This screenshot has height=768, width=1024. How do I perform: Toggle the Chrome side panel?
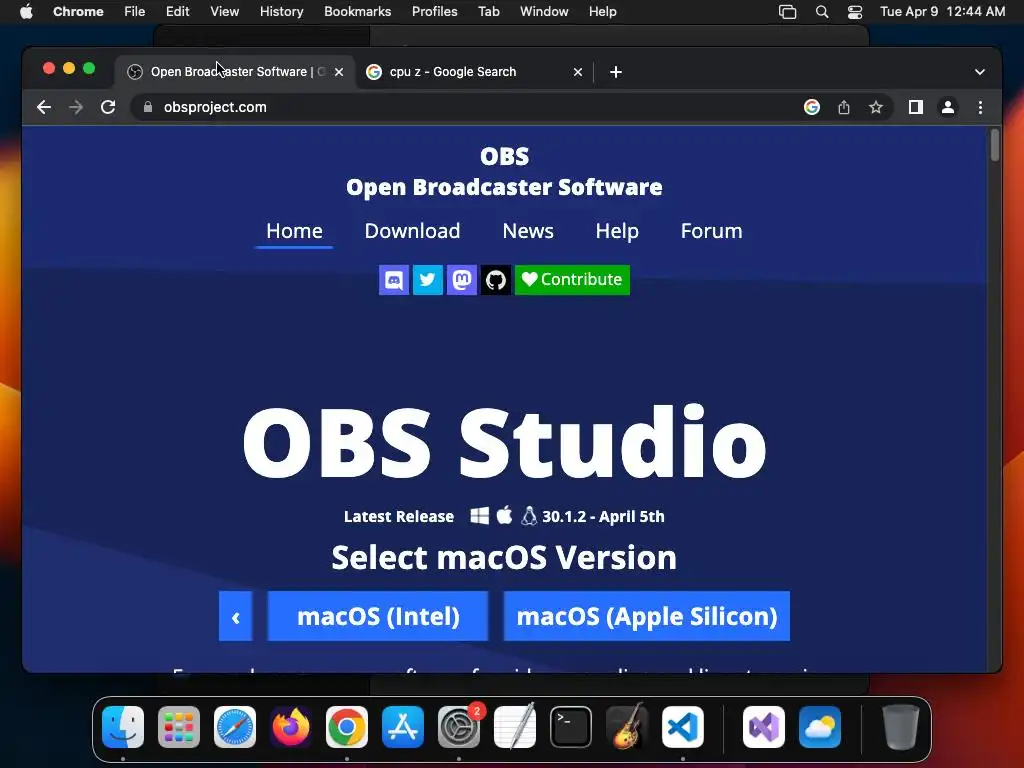click(916, 107)
